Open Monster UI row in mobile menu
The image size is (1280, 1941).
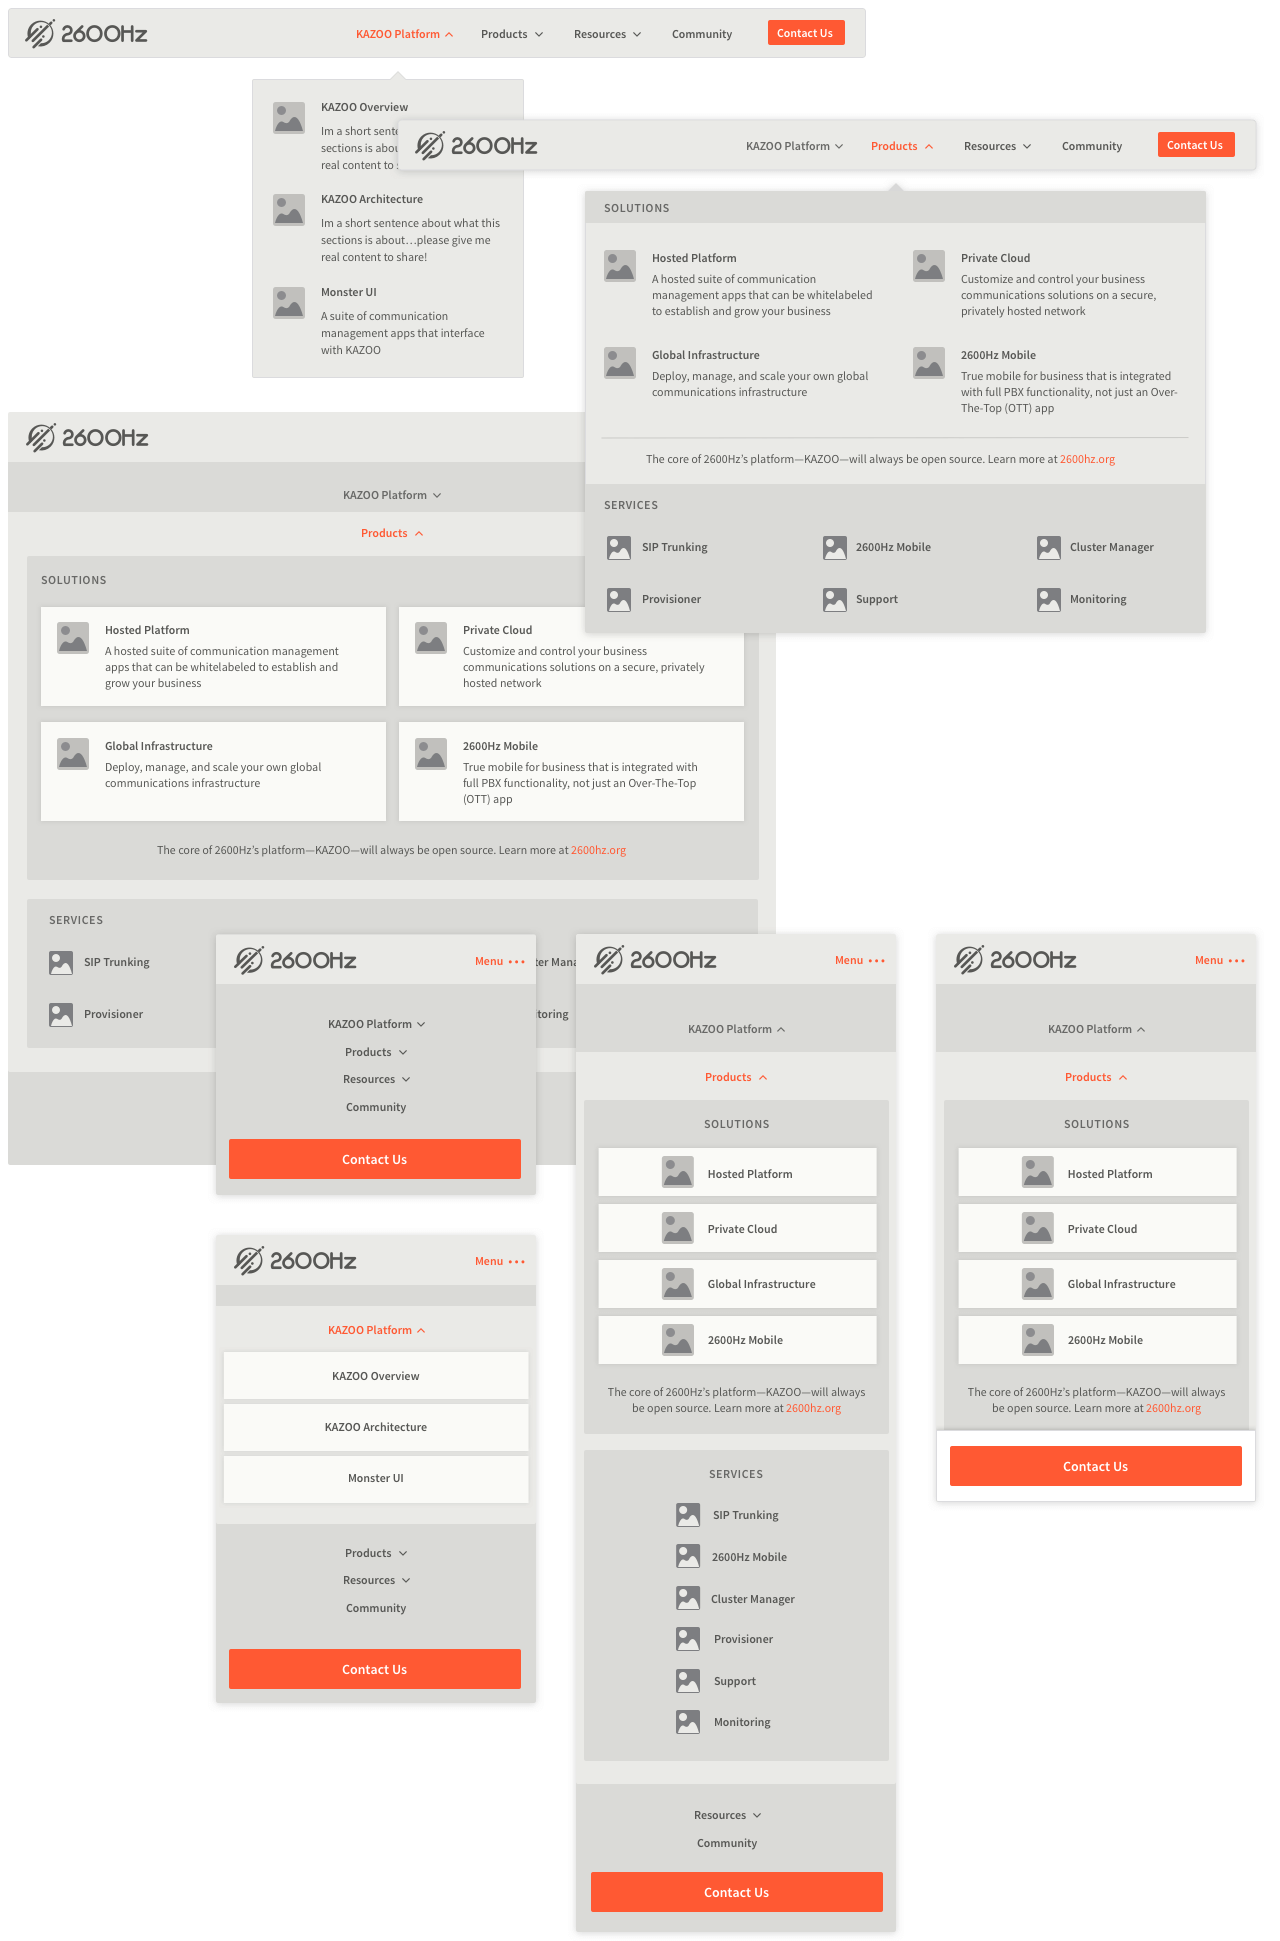tap(376, 1478)
